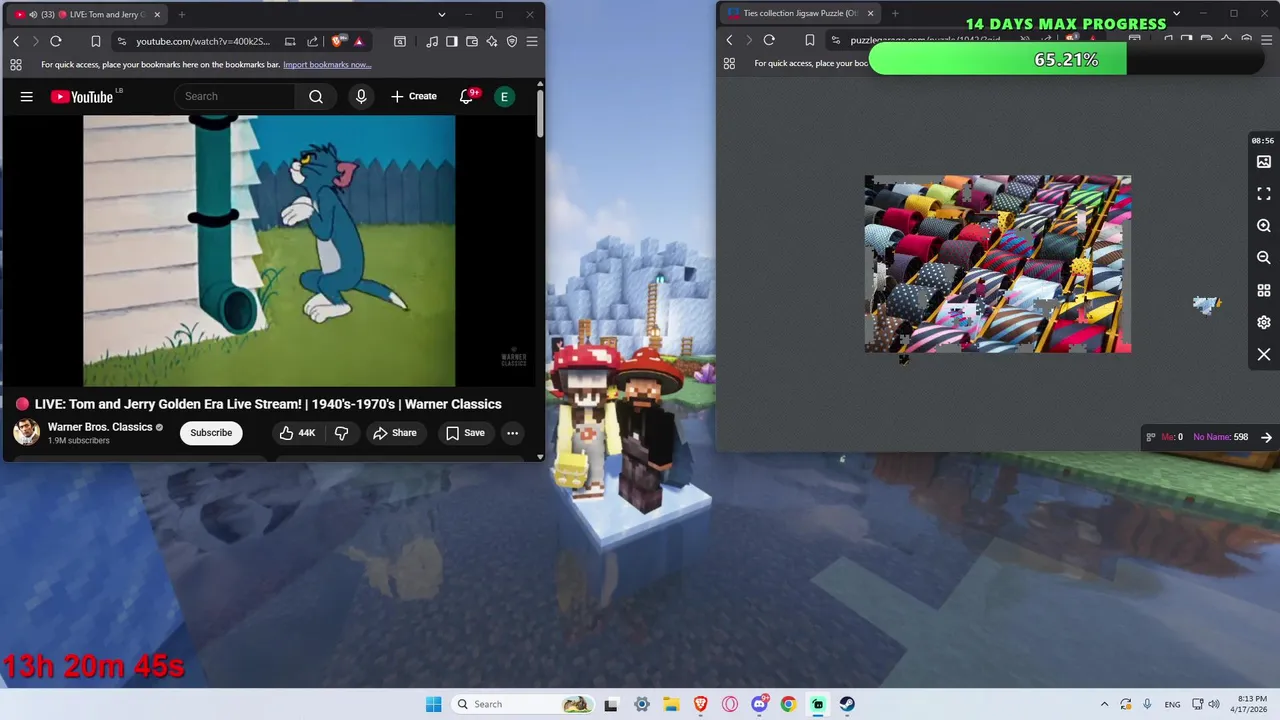The image size is (1280, 720).
Task: Pick up the loose puzzle piece on the right
Action: [1207, 304]
